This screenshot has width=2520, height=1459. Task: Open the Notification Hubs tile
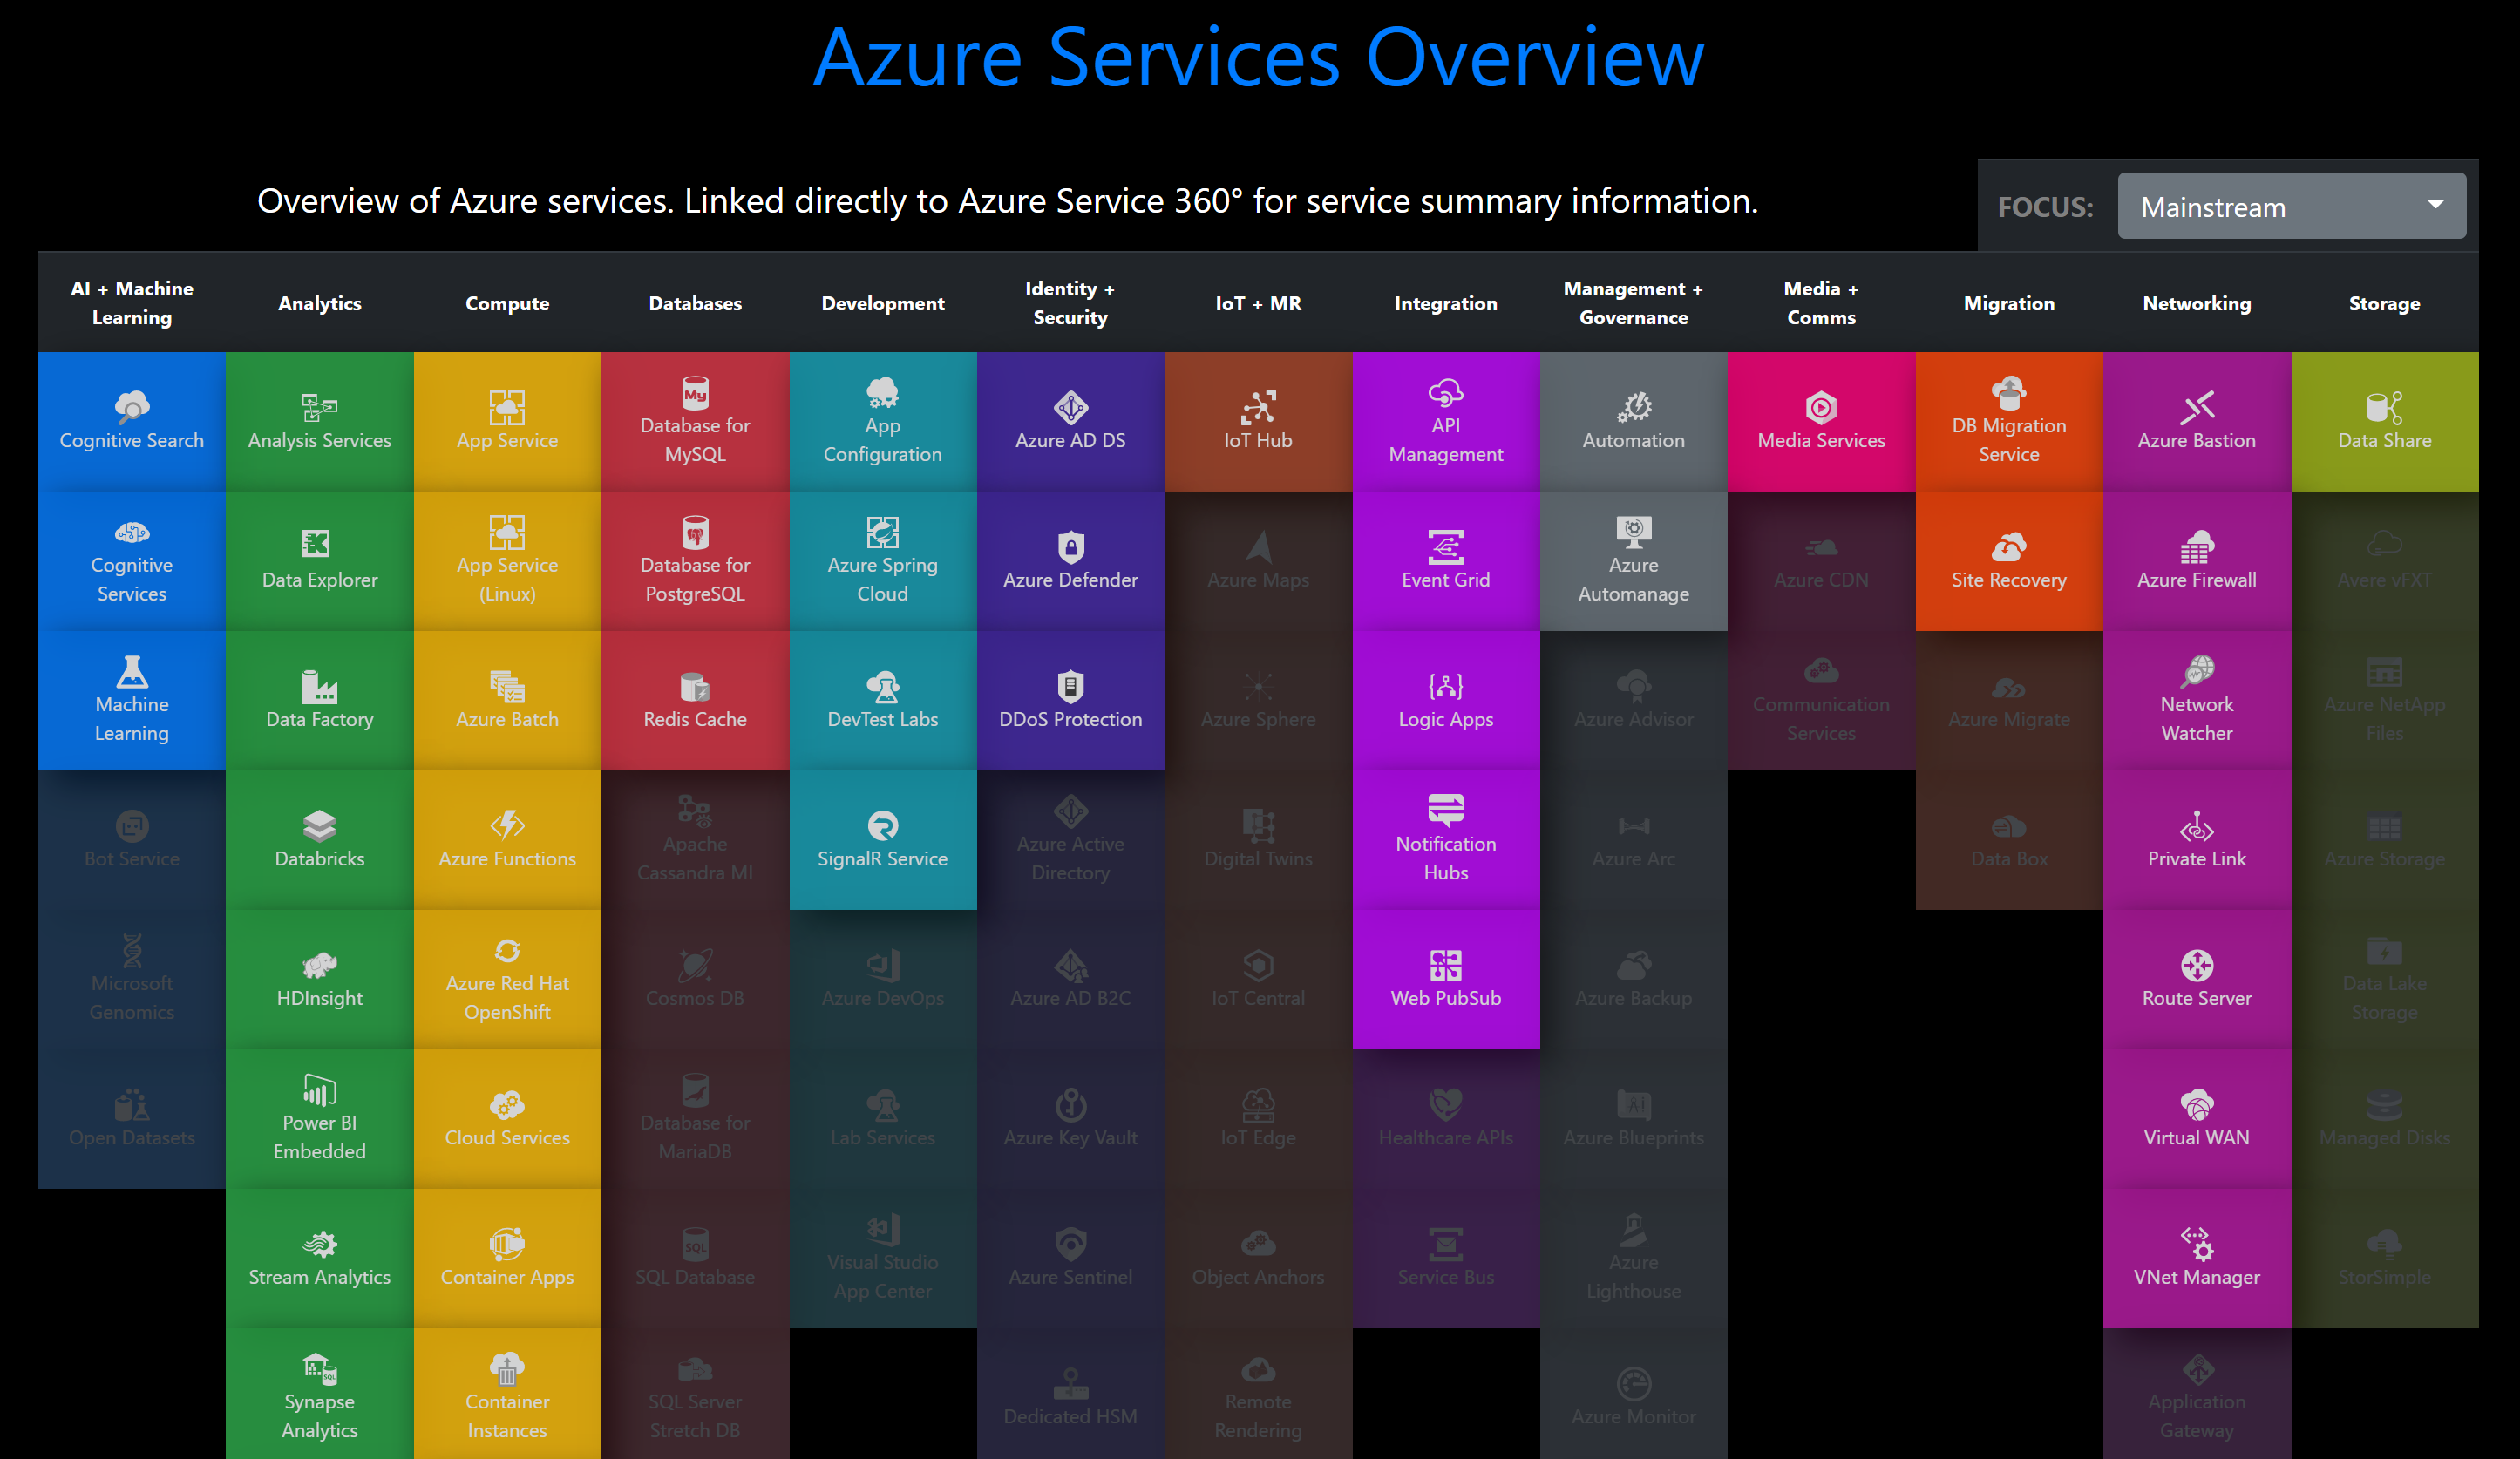coord(1446,840)
